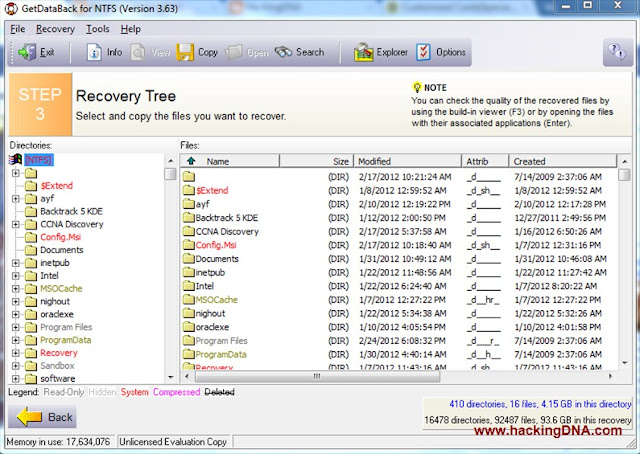Image resolution: width=640 pixels, height=454 pixels.
Task: Click the oraclexe folder icon in file list
Action: coord(189,327)
